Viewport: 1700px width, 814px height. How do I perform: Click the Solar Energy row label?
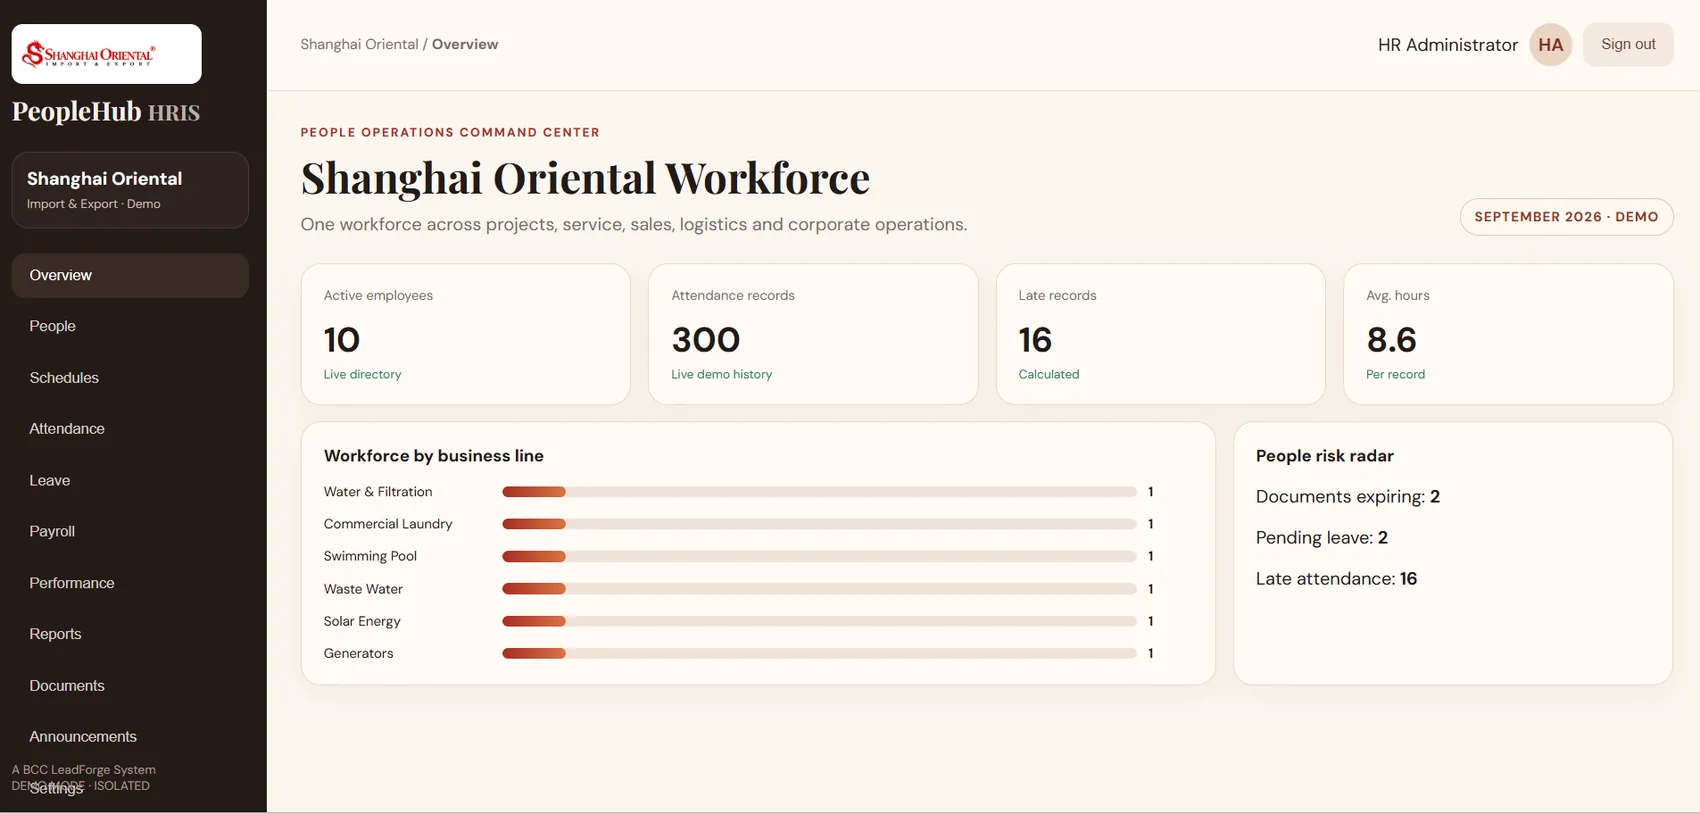[x=362, y=621]
